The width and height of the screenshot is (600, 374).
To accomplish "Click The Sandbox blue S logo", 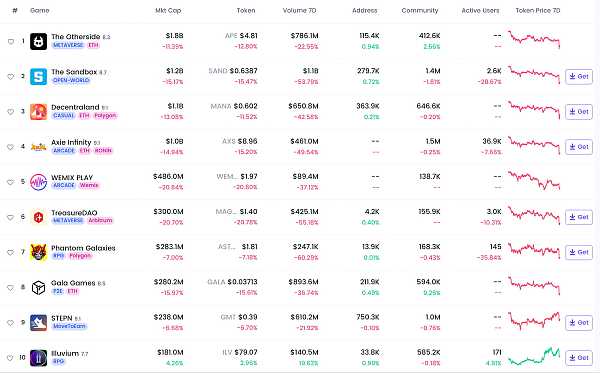I will 39,77.
